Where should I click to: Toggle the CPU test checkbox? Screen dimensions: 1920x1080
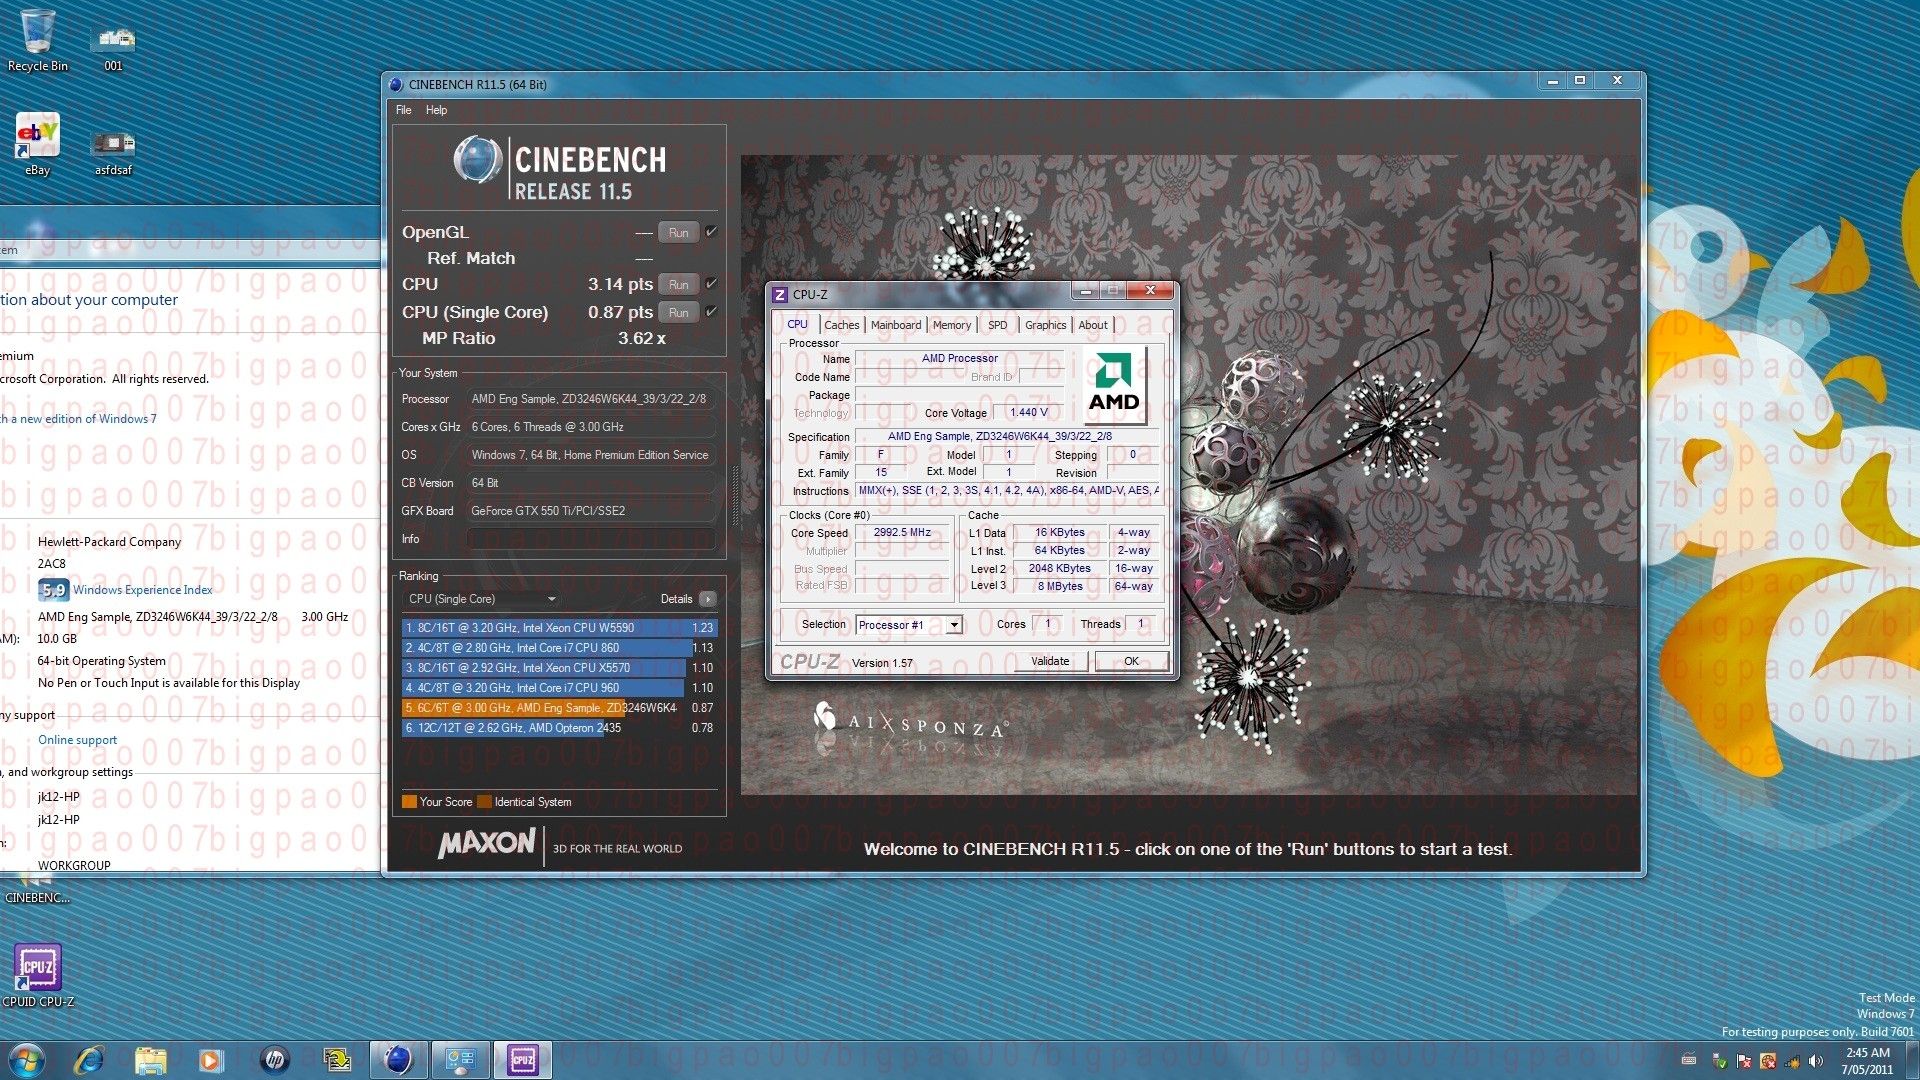point(711,284)
